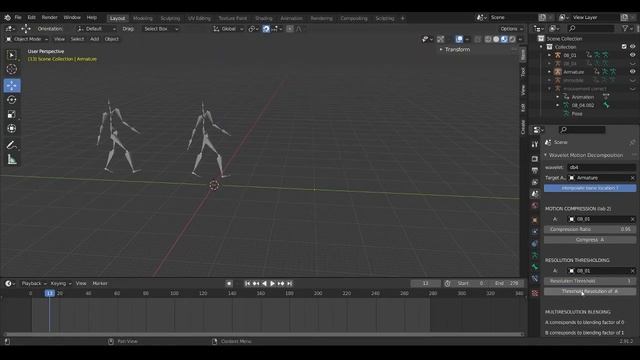
Task: Play the animation in reverse
Action: pos(264,283)
